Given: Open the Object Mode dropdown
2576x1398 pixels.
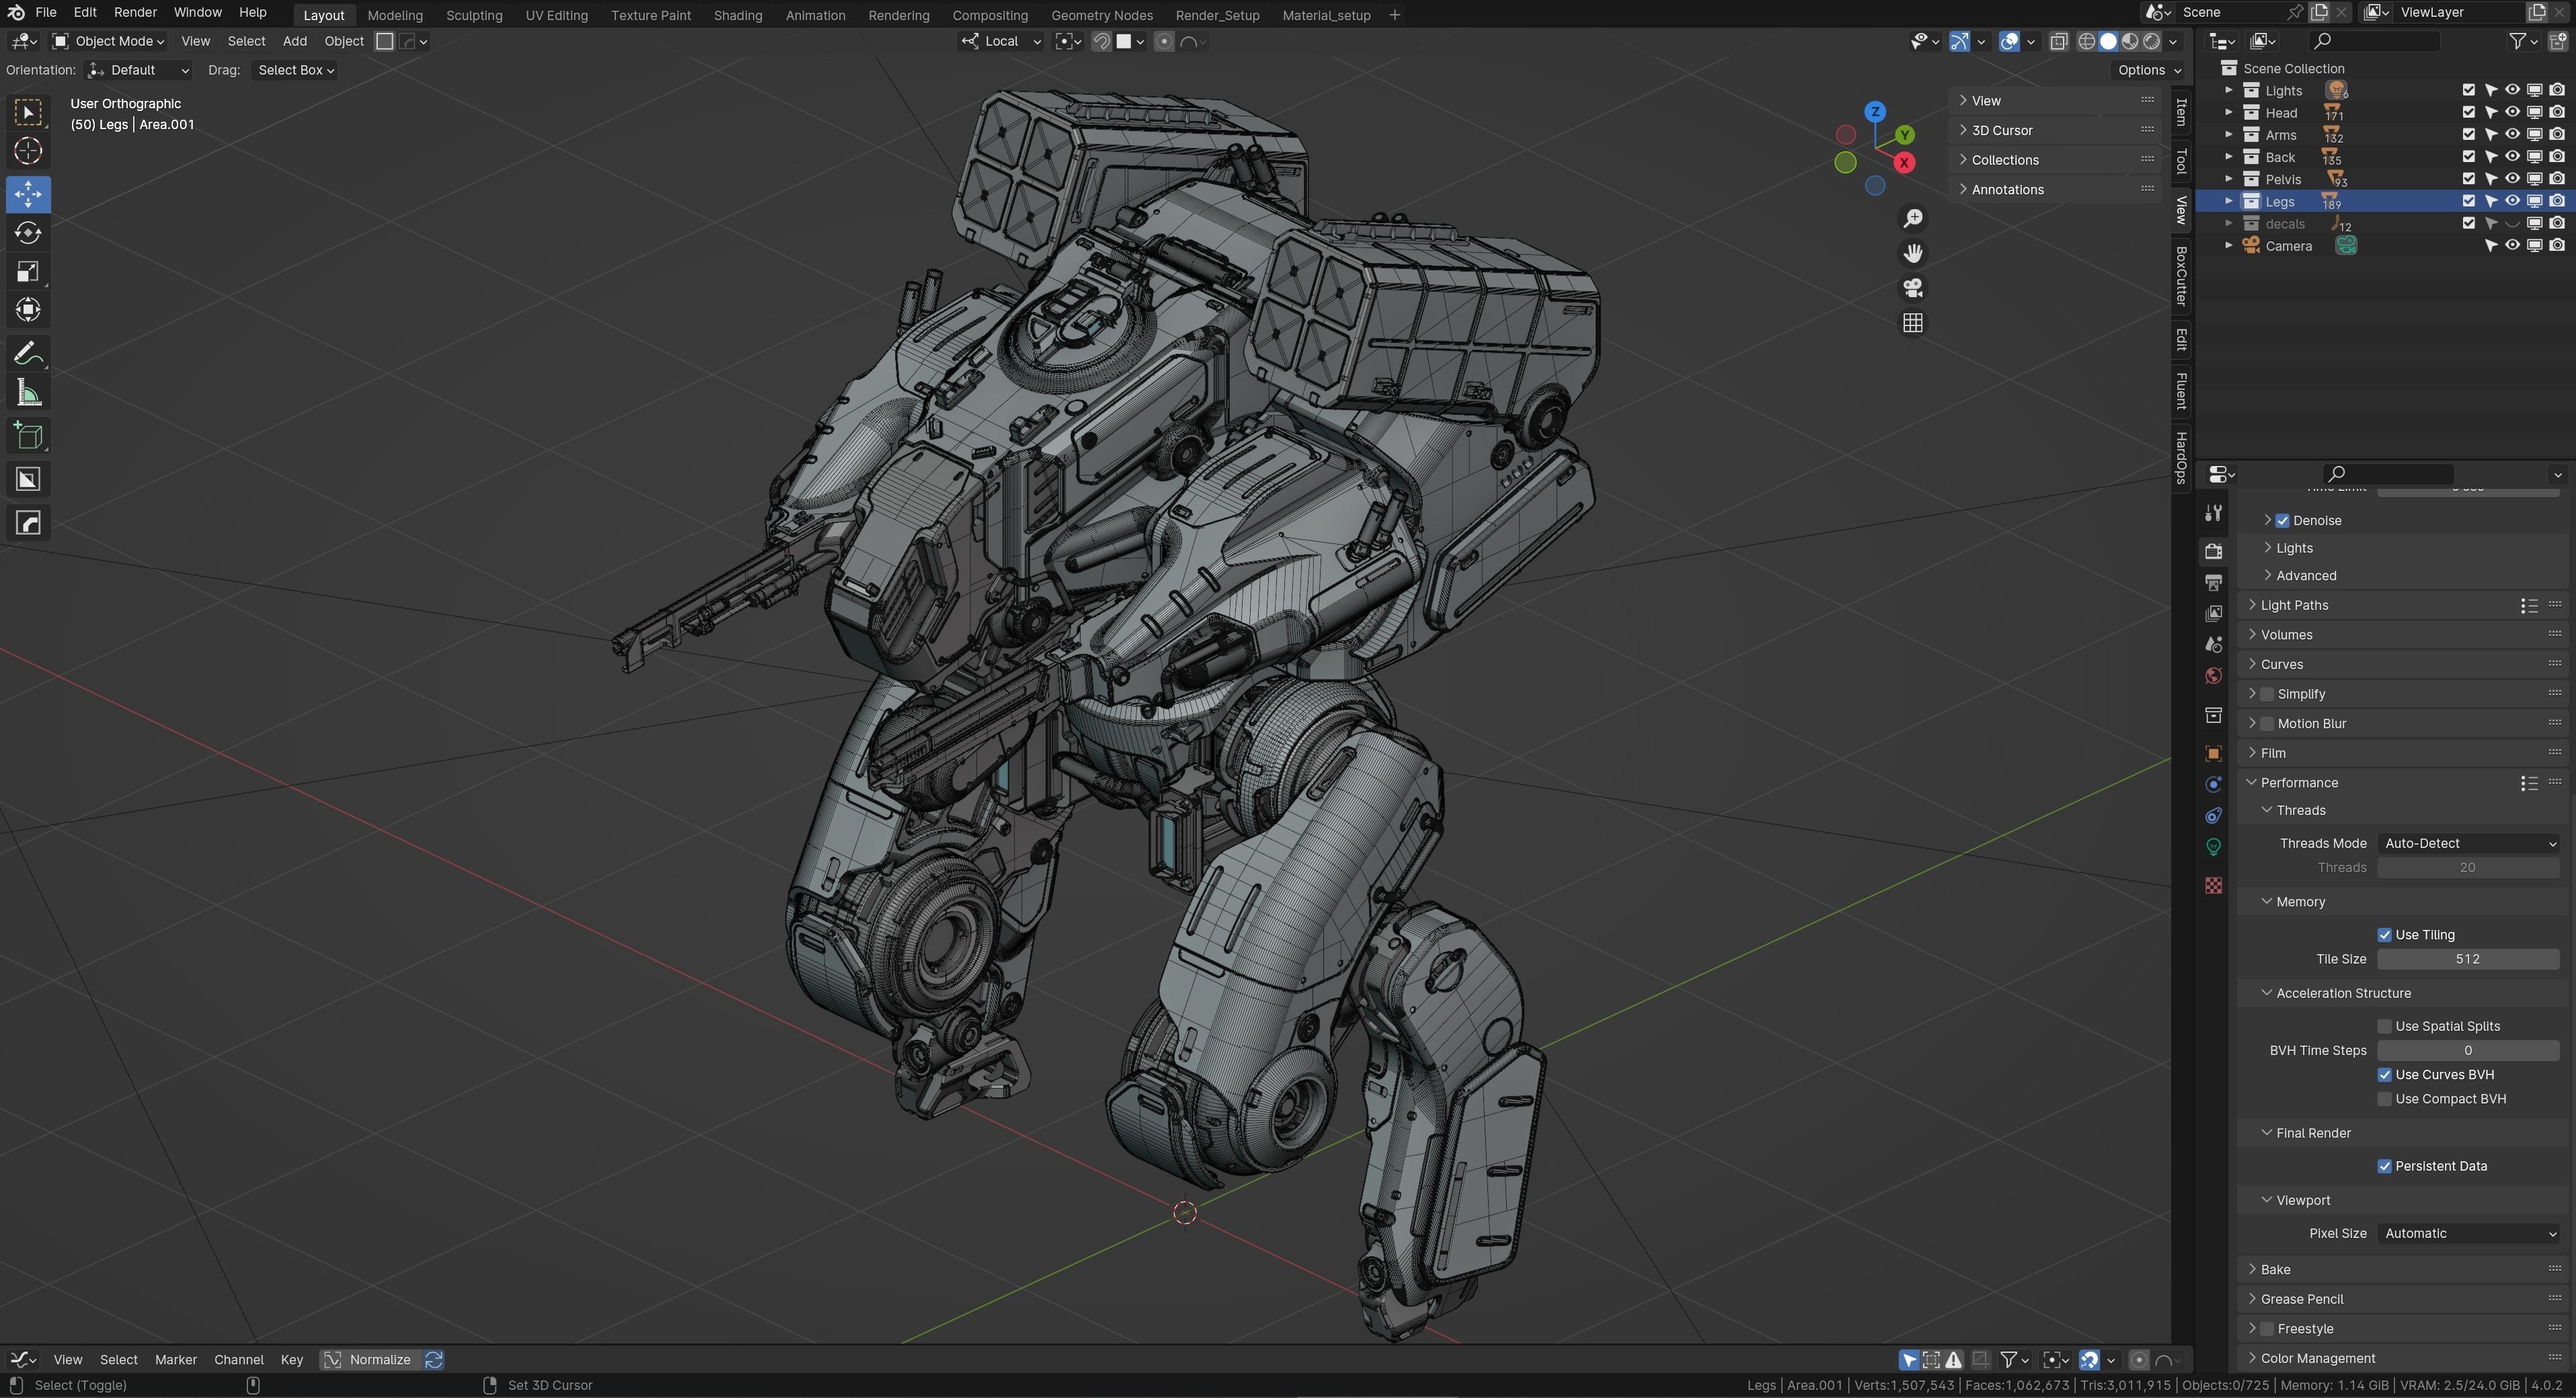Looking at the screenshot, I should pos(108,41).
